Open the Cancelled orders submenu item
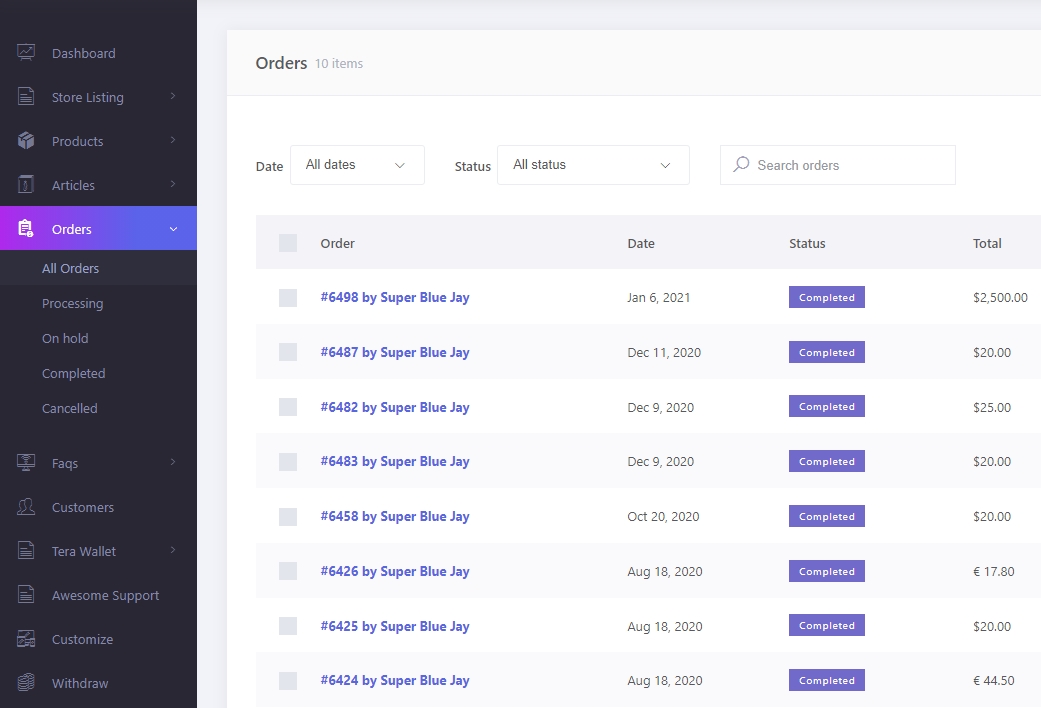This screenshot has width=1041, height=708. tap(70, 408)
